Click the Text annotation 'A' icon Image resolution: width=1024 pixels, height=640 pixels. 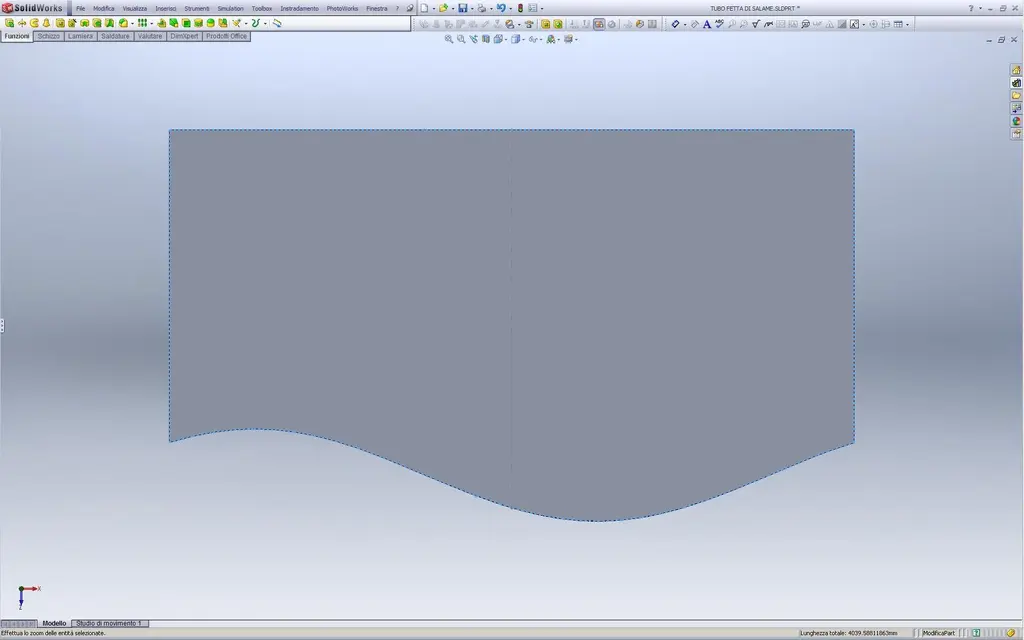pyautogui.click(x=707, y=24)
